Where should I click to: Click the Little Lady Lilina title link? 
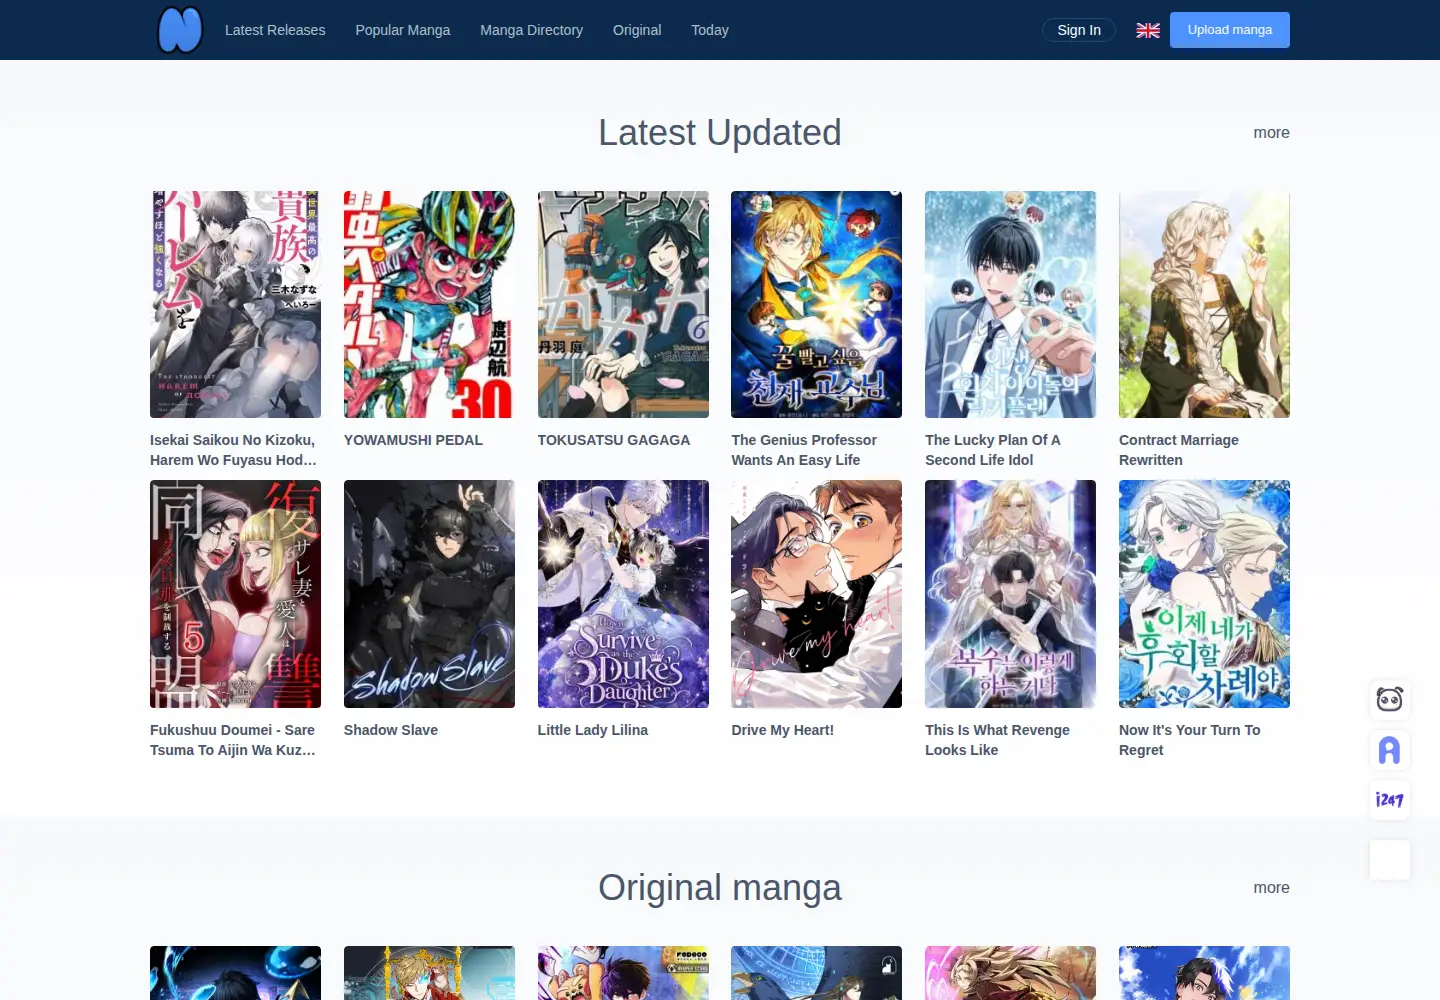593,730
